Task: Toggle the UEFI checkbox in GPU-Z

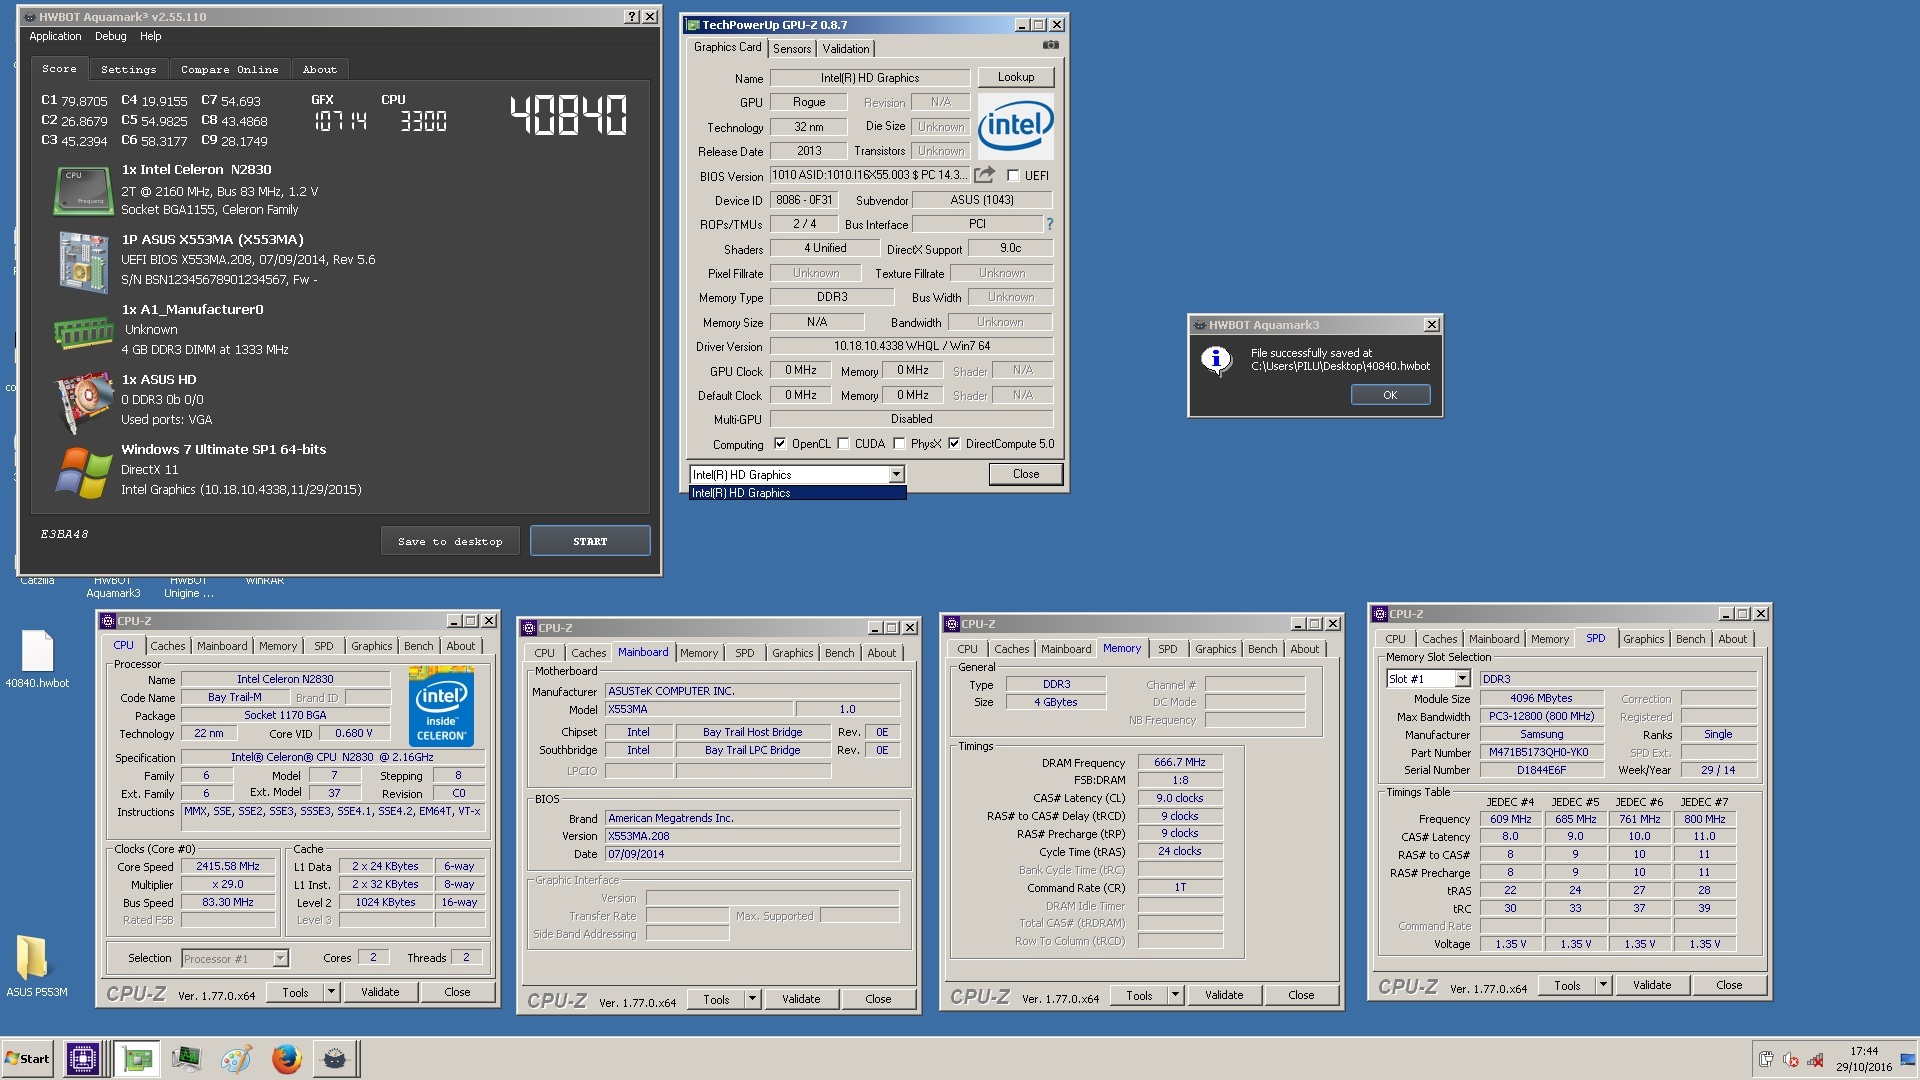Action: (x=1013, y=176)
